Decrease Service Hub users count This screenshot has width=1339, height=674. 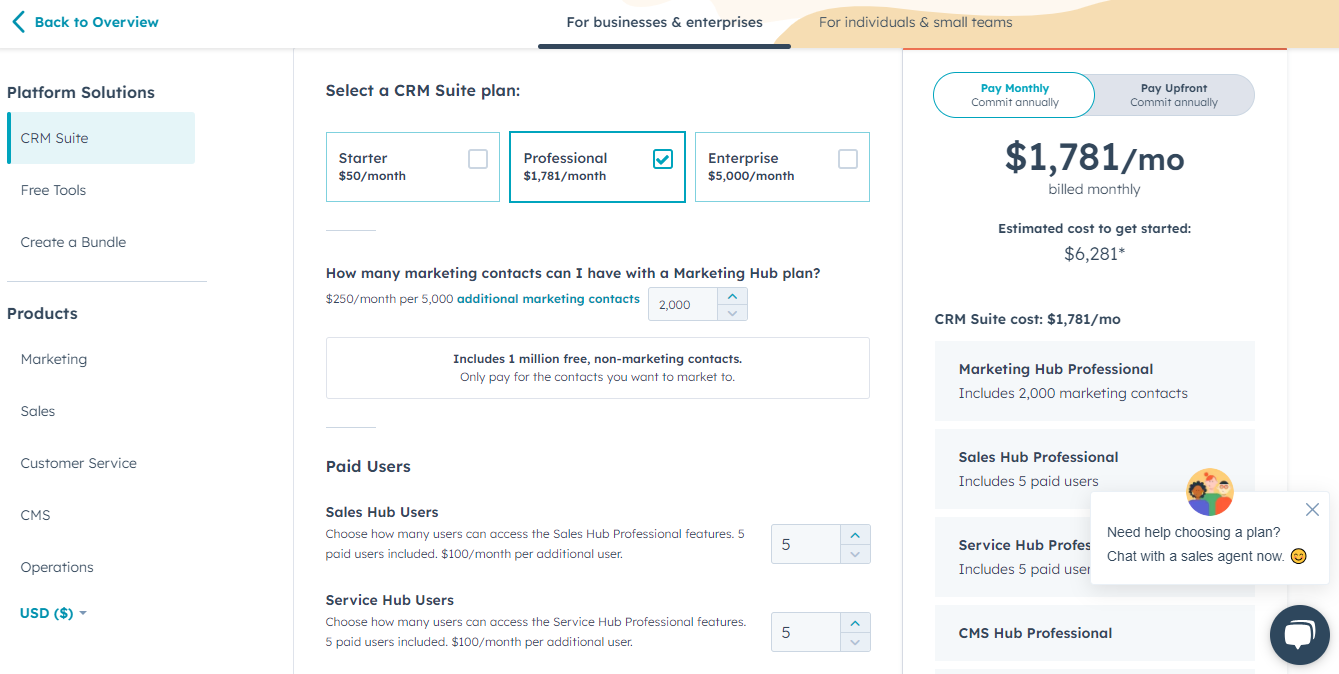[855, 642]
